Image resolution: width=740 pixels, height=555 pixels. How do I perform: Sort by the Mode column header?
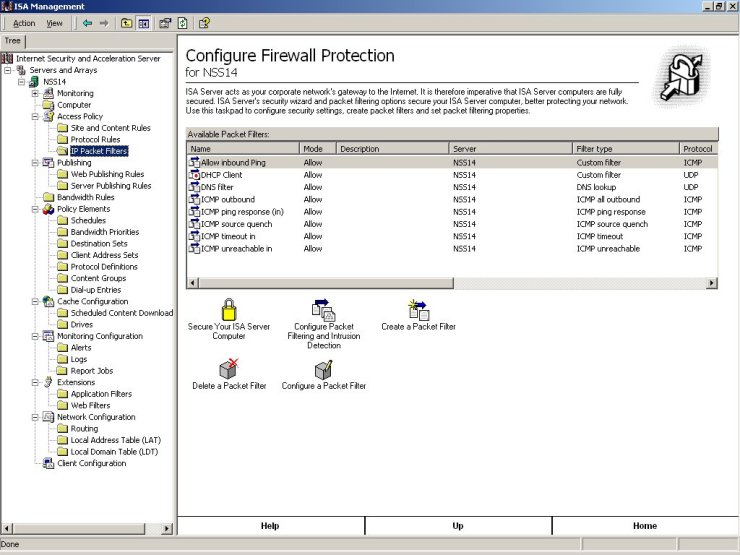(318, 149)
